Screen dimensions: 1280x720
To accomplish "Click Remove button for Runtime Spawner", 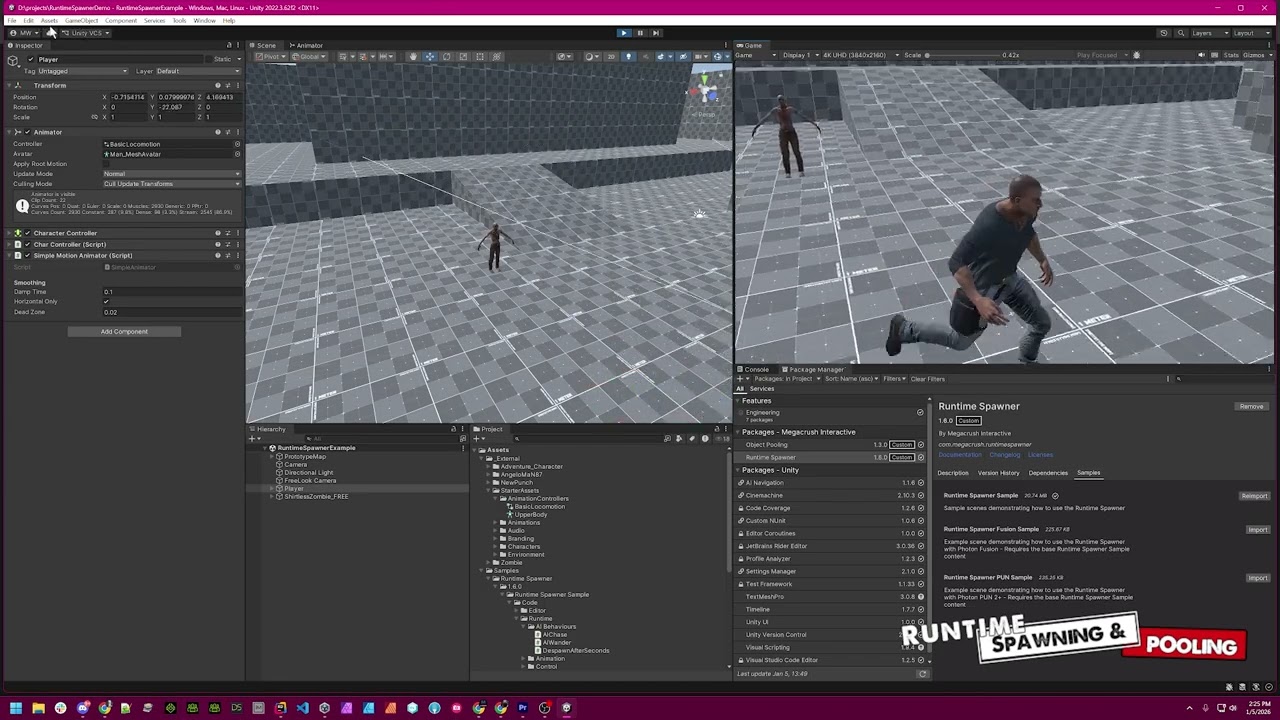I will point(1251,407).
